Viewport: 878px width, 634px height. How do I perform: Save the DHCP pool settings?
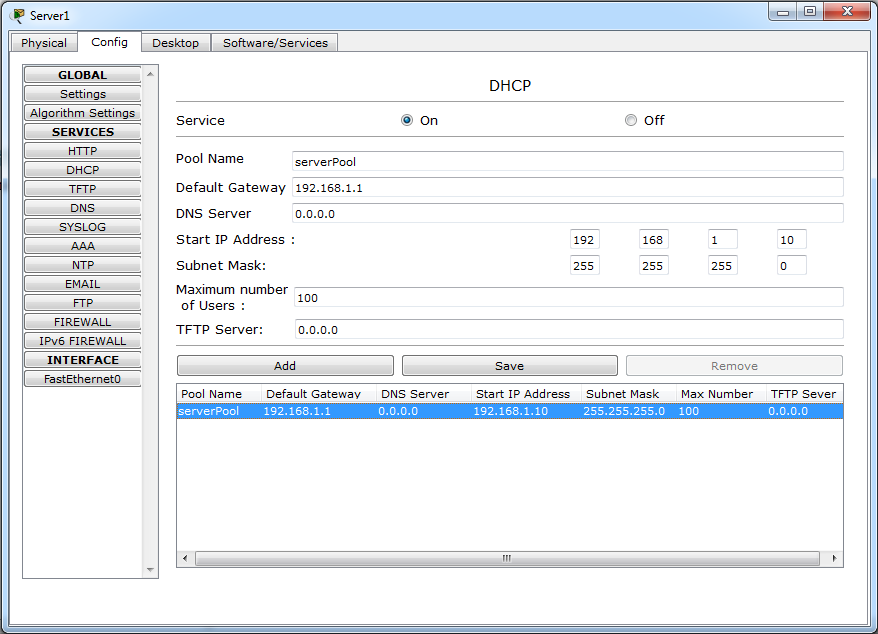click(509, 365)
